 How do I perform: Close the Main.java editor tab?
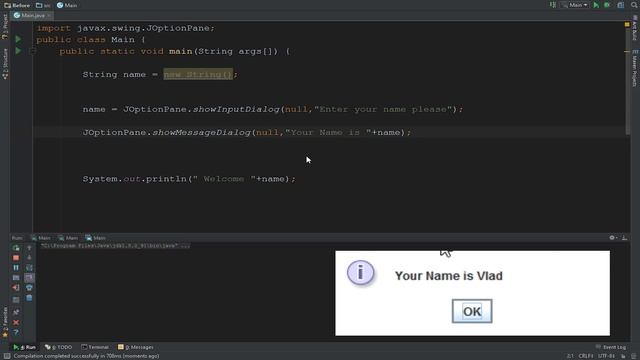[49, 16]
